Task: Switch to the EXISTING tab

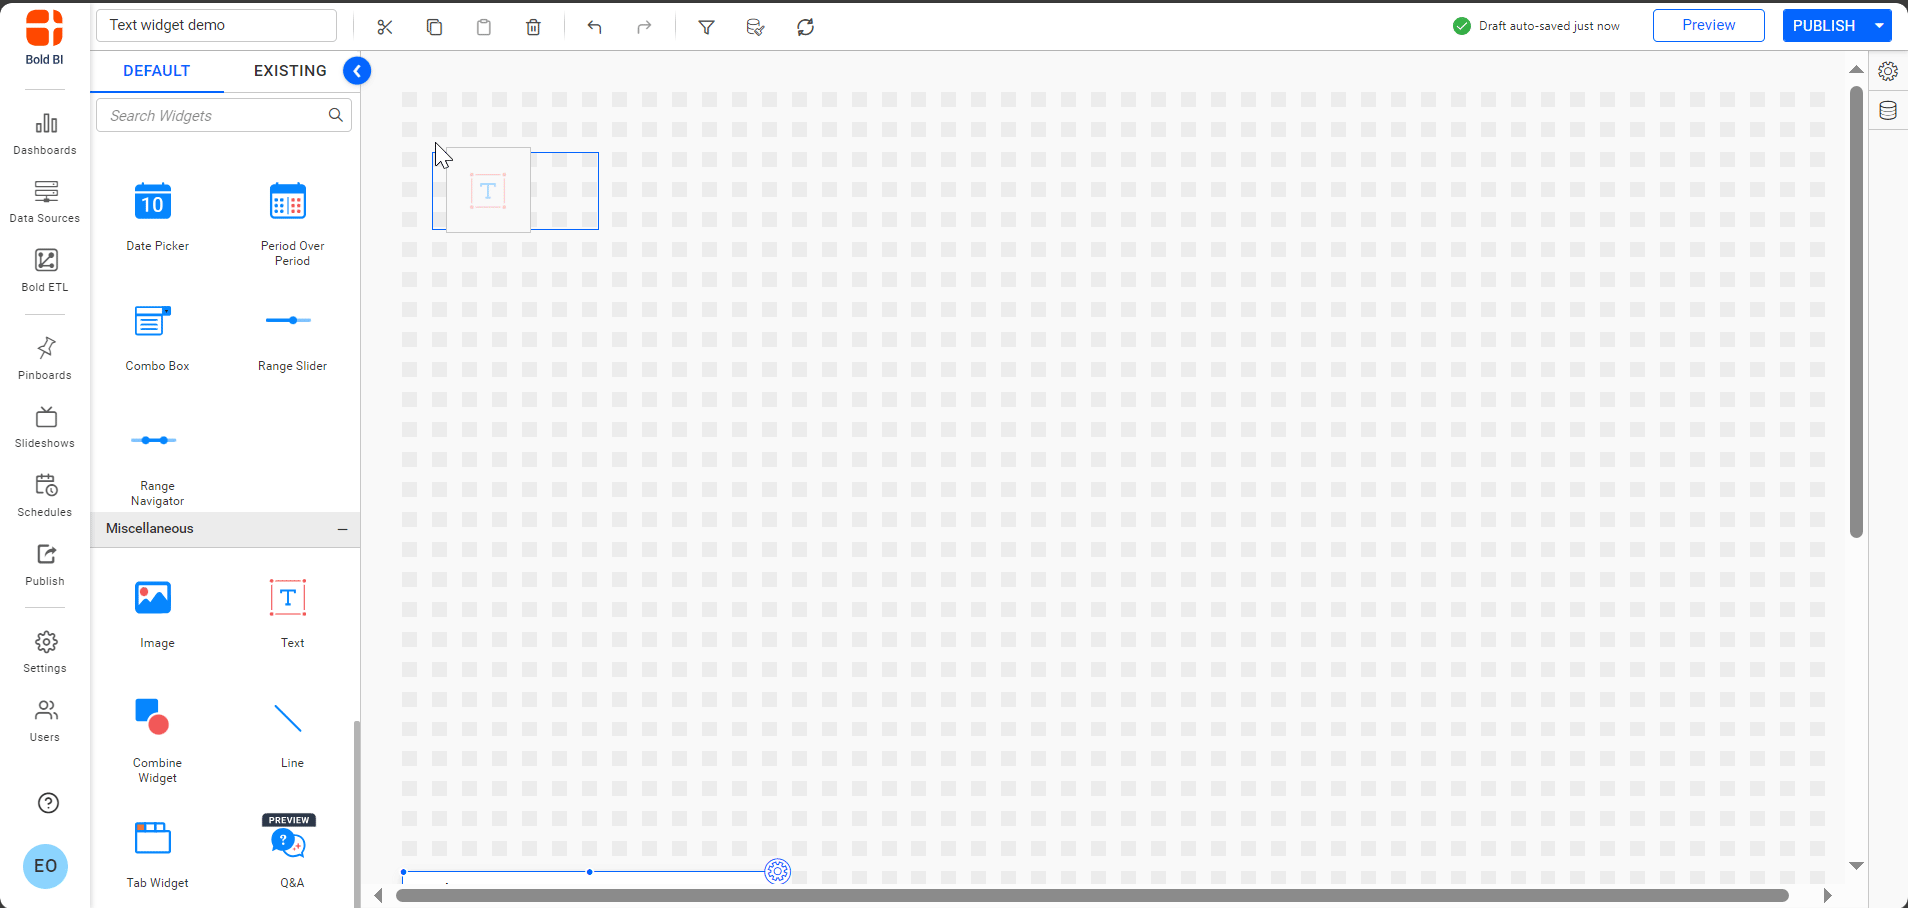Action: (x=290, y=71)
